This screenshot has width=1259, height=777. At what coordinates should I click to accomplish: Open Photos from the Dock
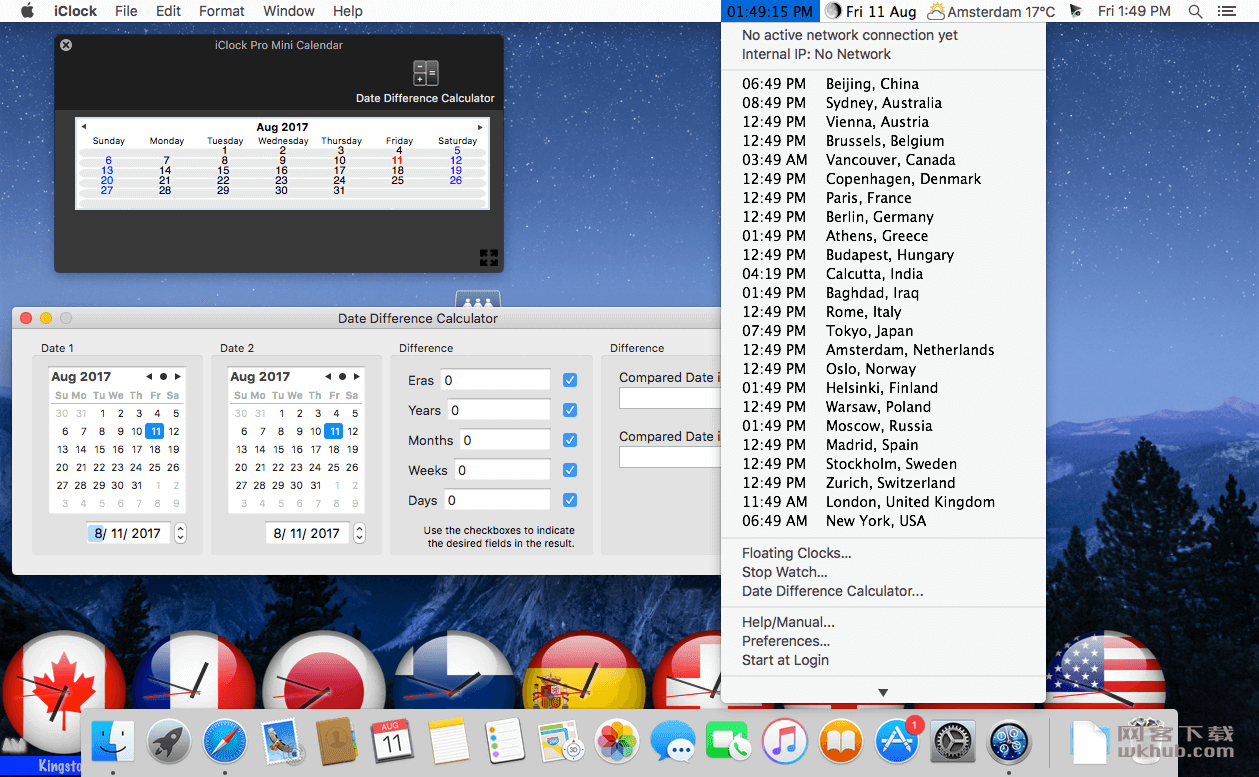(617, 742)
